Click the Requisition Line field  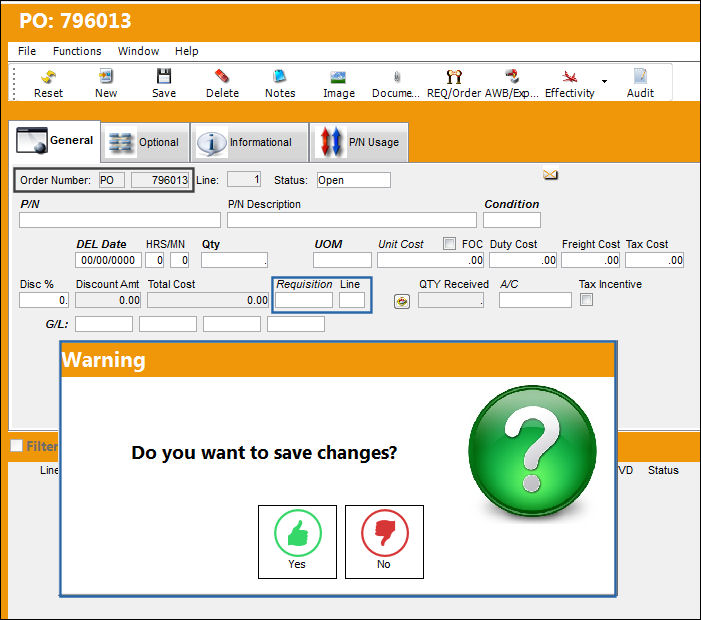click(352, 300)
